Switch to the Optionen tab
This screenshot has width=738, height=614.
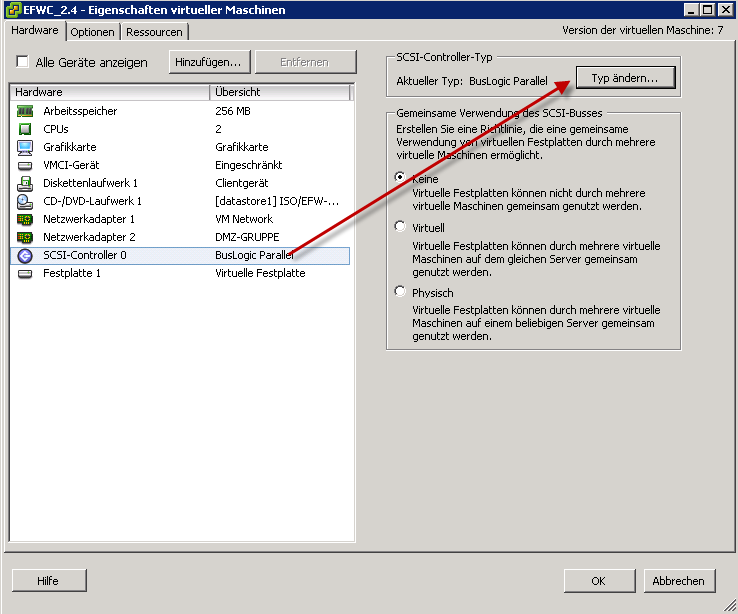pos(92,32)
